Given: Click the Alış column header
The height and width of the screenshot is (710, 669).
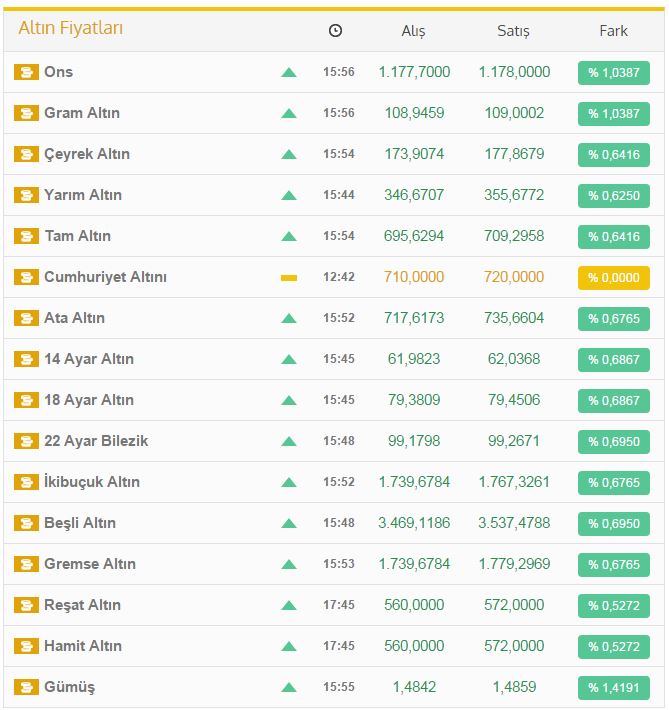Looking at the screenshot, I should [413, 31].
